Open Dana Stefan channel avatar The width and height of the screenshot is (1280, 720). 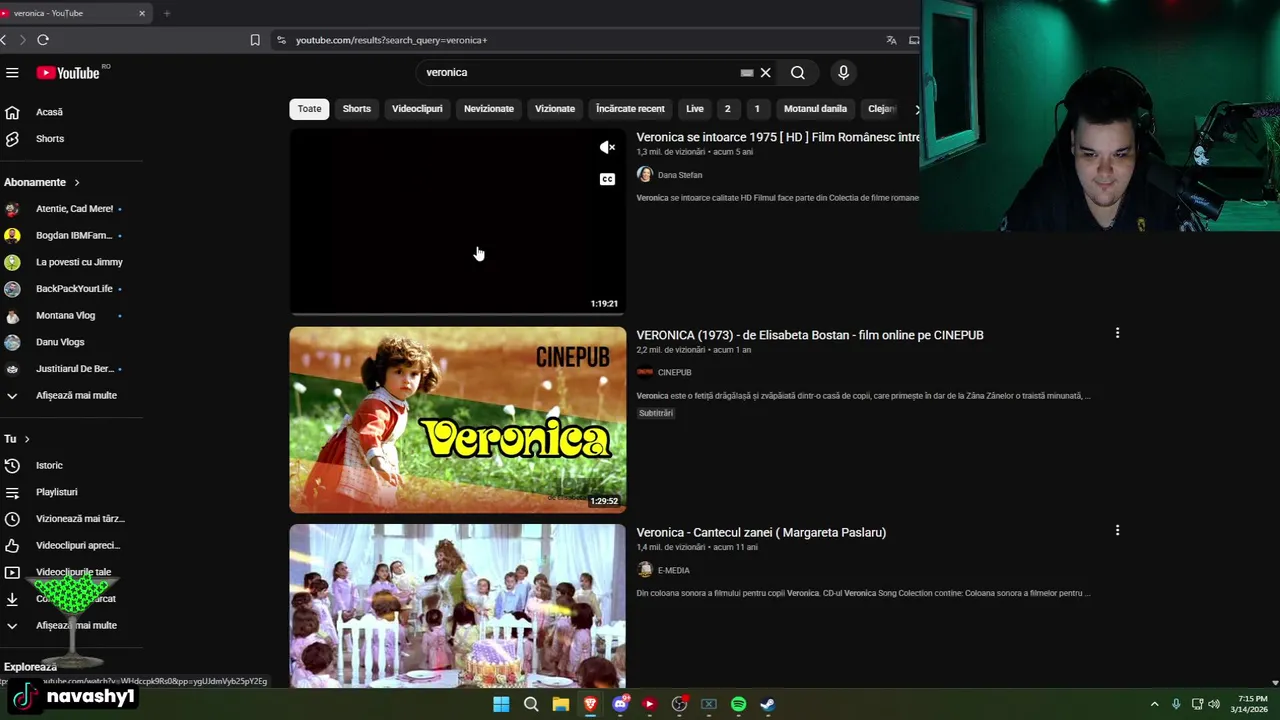click(x=645, y=175)
